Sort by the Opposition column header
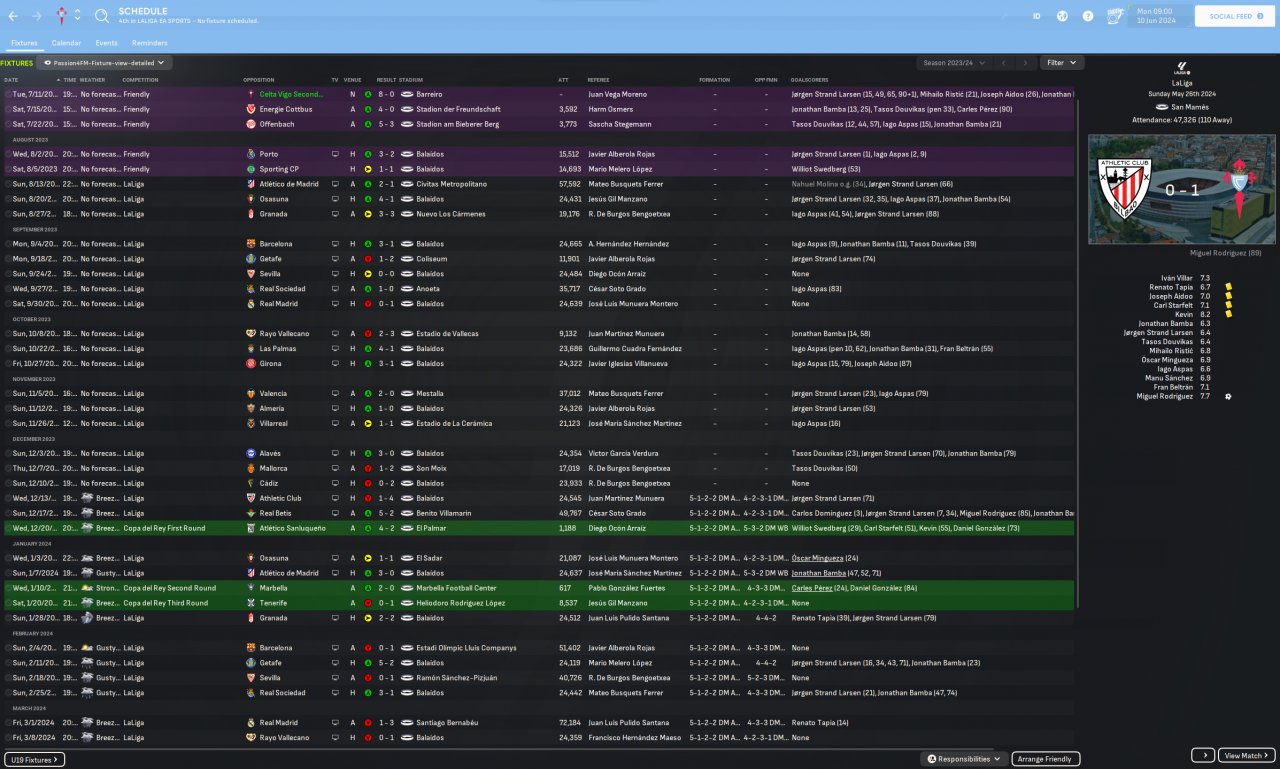The image size is (1280, 769). [x=259, y=80]
